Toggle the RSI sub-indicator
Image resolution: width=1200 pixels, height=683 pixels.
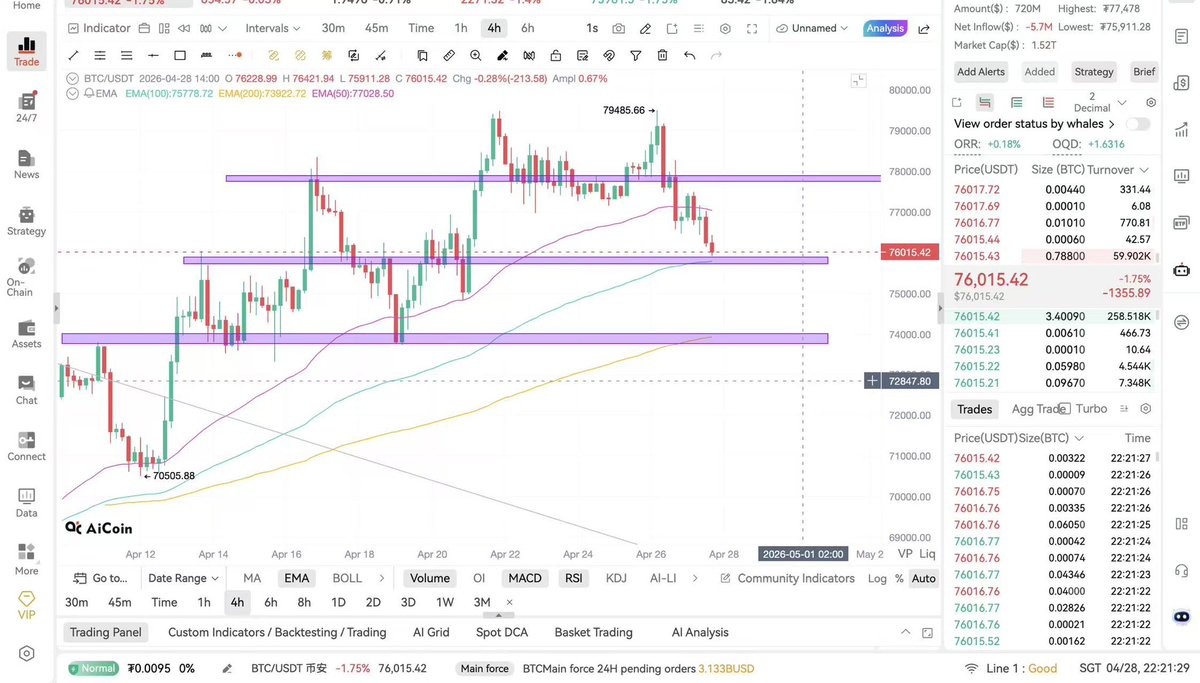click(574, 578)
